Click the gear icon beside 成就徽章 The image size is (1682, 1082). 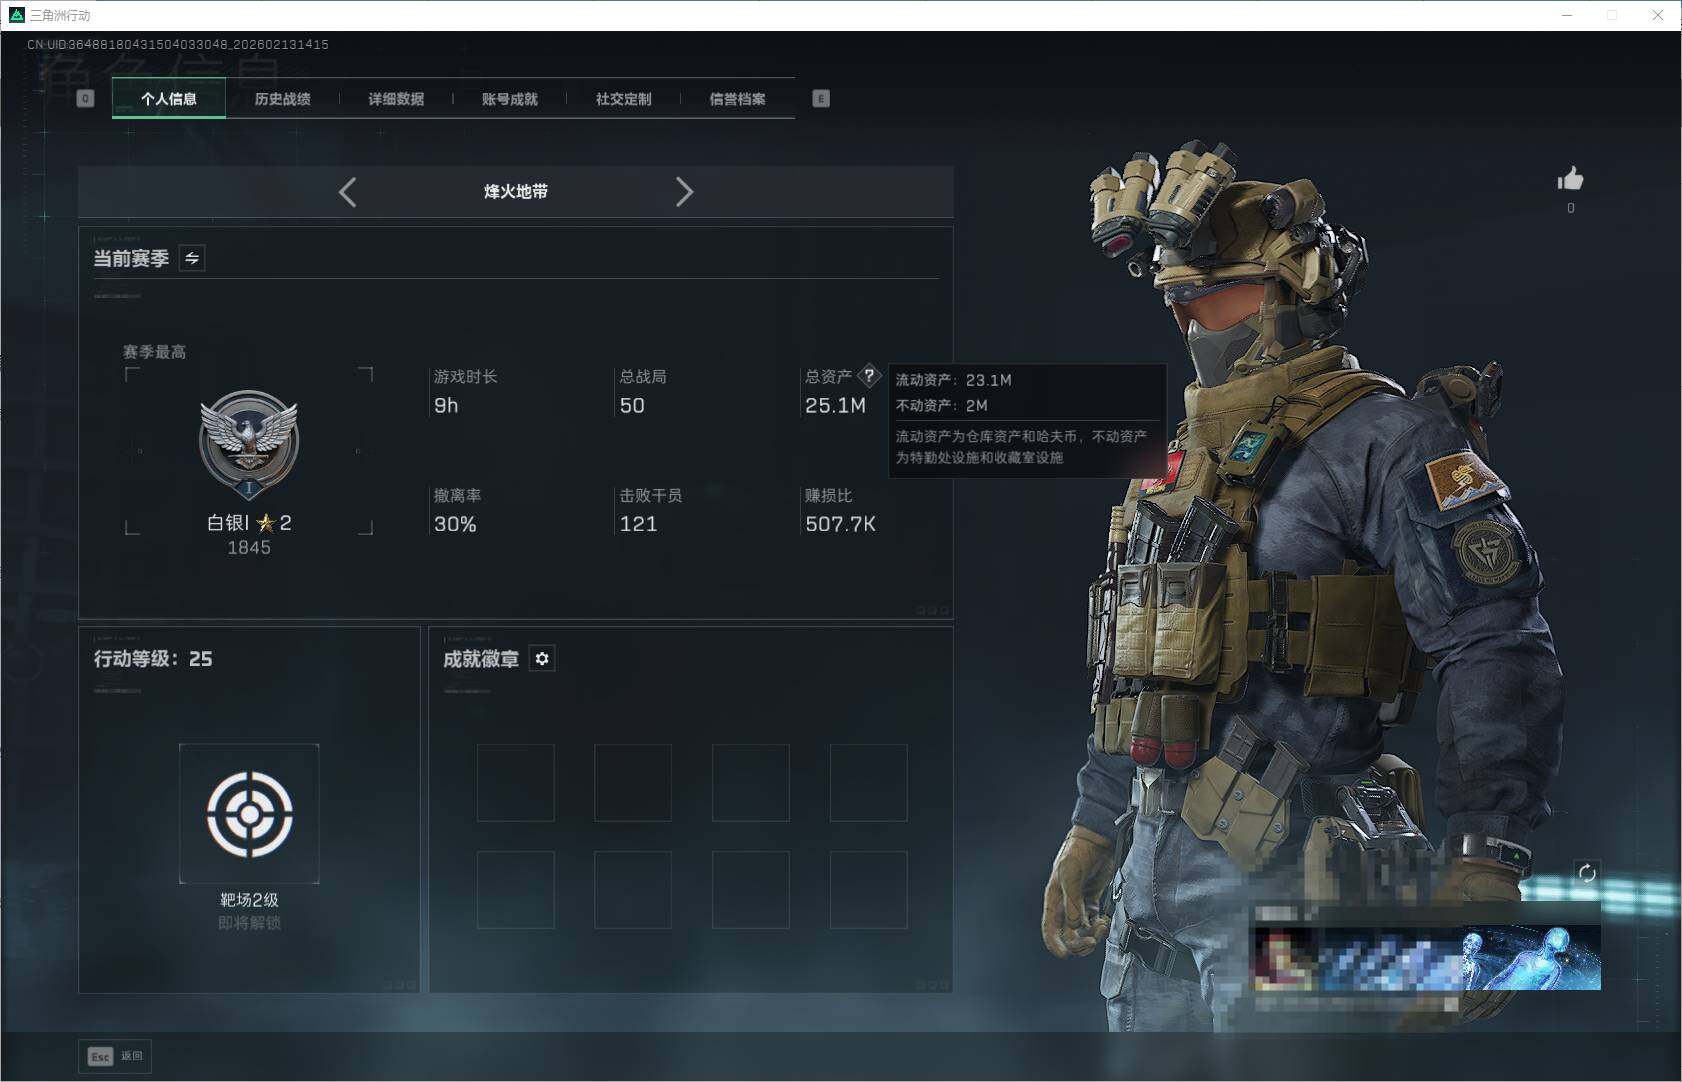(542, 658)
